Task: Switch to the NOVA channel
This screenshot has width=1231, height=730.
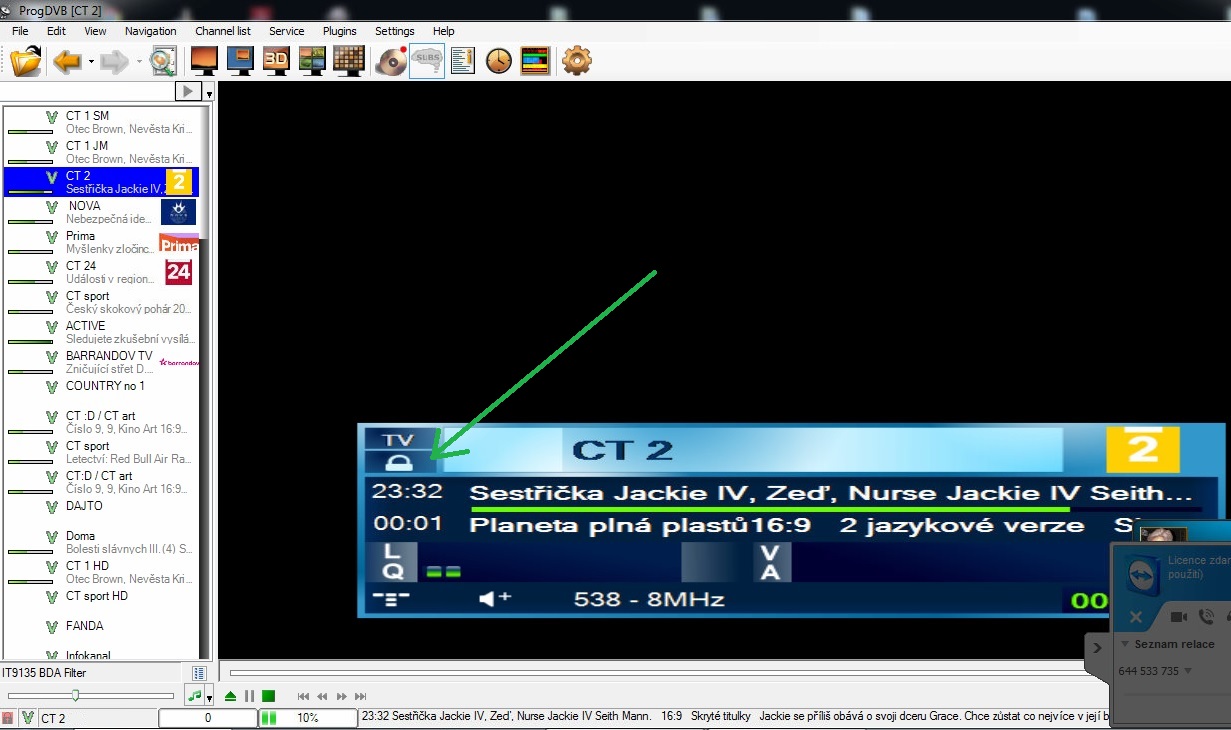Action: coord(102,212)
